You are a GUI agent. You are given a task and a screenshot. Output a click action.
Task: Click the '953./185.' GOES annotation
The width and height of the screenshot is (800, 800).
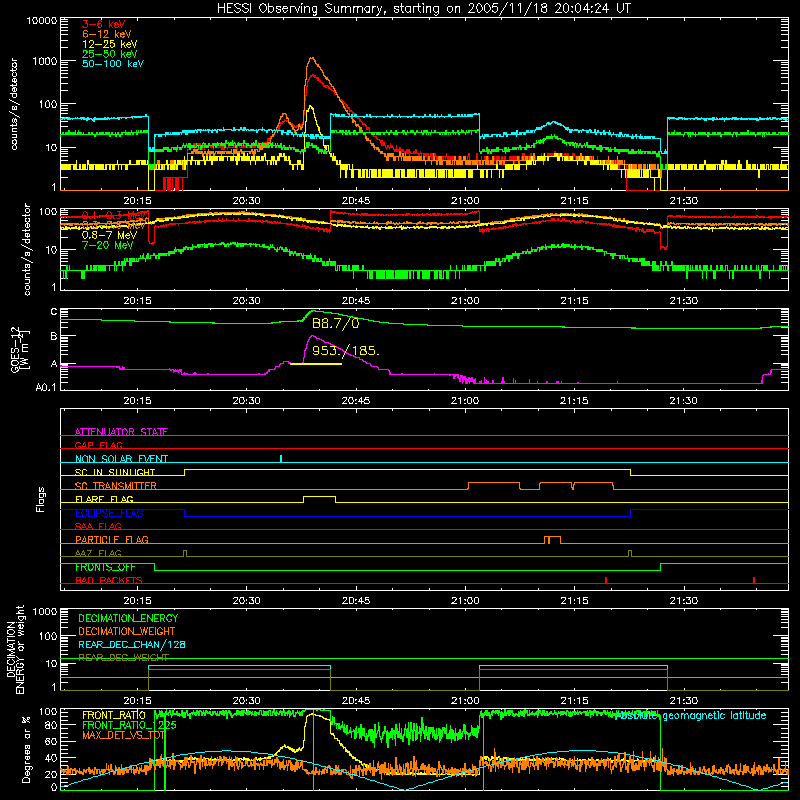click(346, 351)
